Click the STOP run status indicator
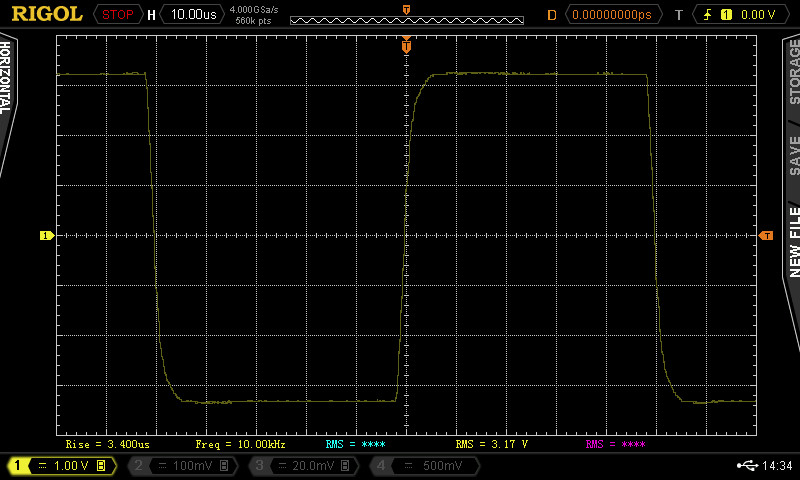This screenshot has width=800, height=480. (118, 14)
